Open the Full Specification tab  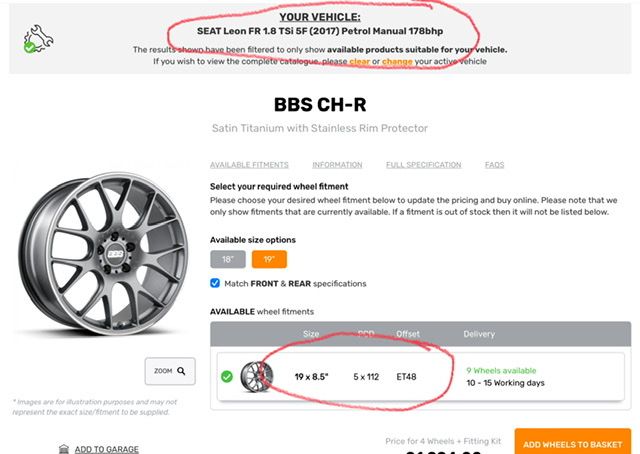423,165
